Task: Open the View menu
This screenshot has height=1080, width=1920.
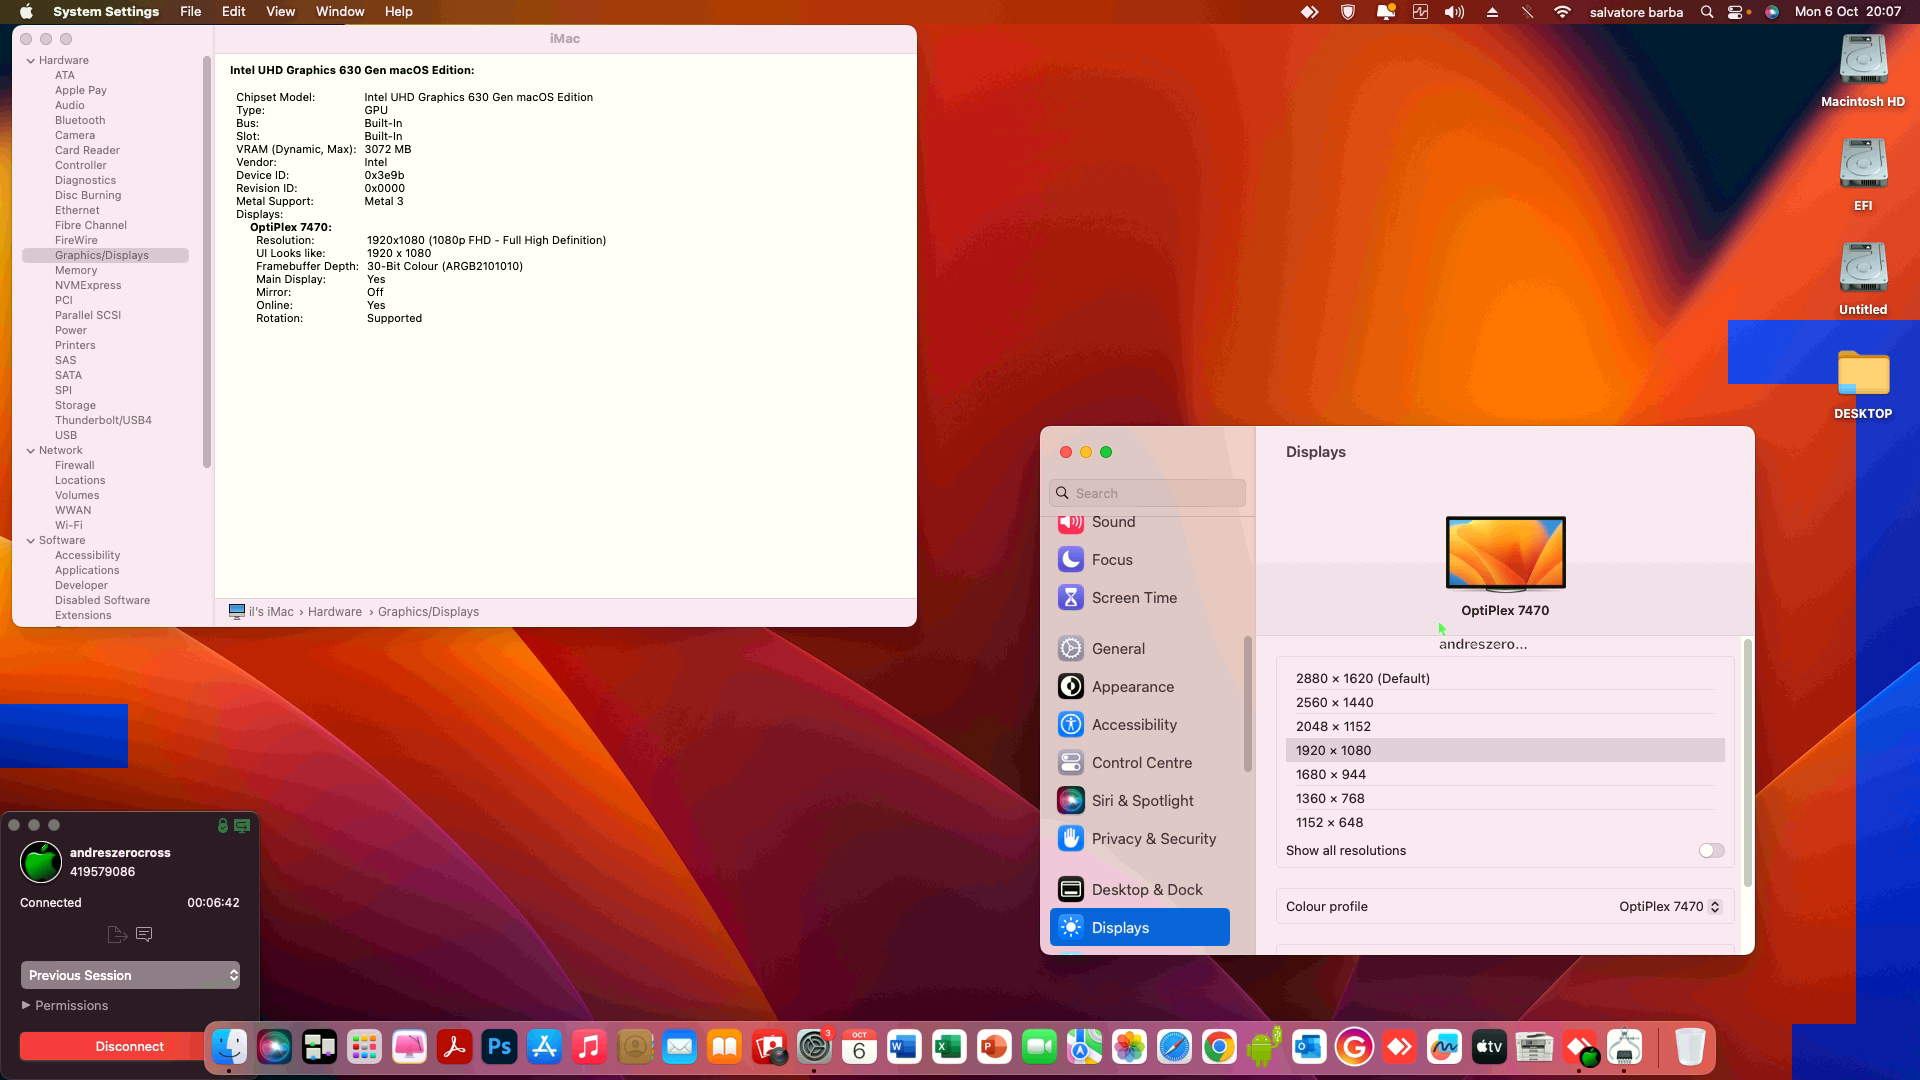Action: pyautogui.click(x=280, y=12)
